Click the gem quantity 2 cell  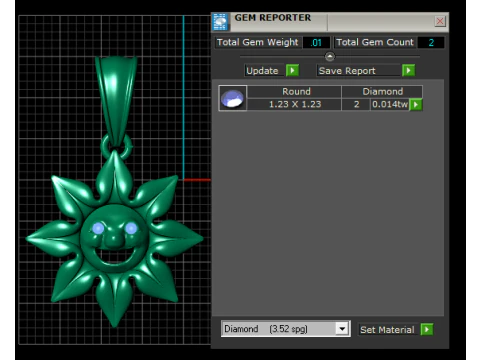click(356, 104)
